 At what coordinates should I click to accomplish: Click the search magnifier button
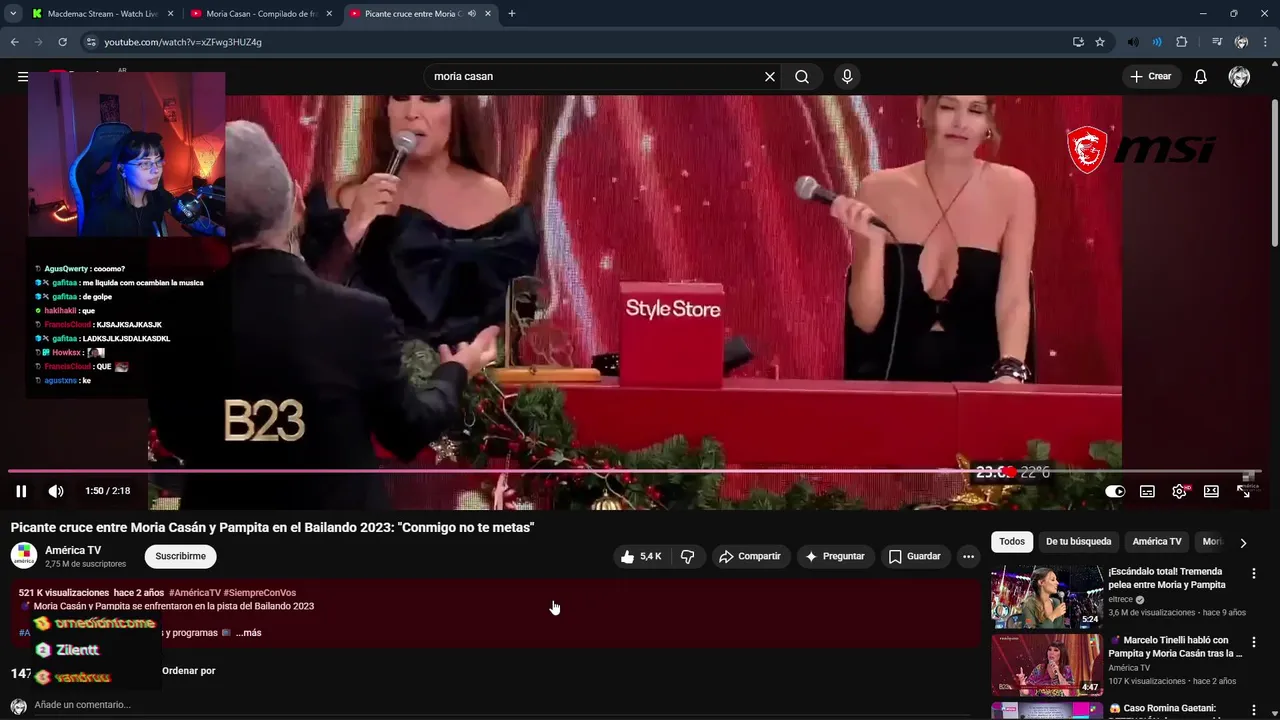[x=802, y=76]
